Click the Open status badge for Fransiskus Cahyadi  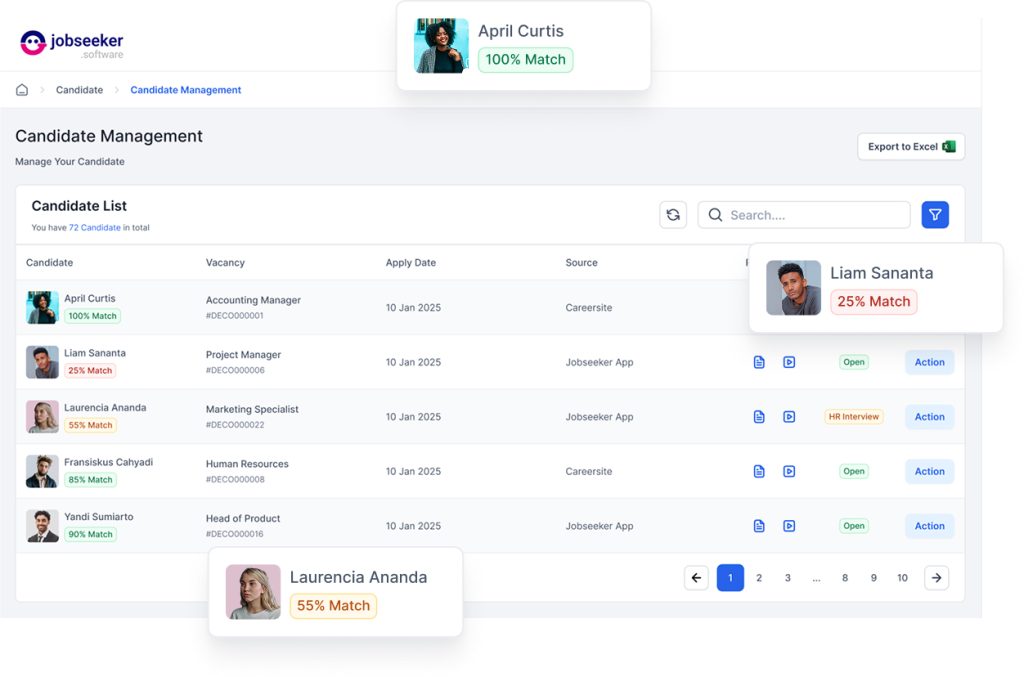tap(854, 471)
